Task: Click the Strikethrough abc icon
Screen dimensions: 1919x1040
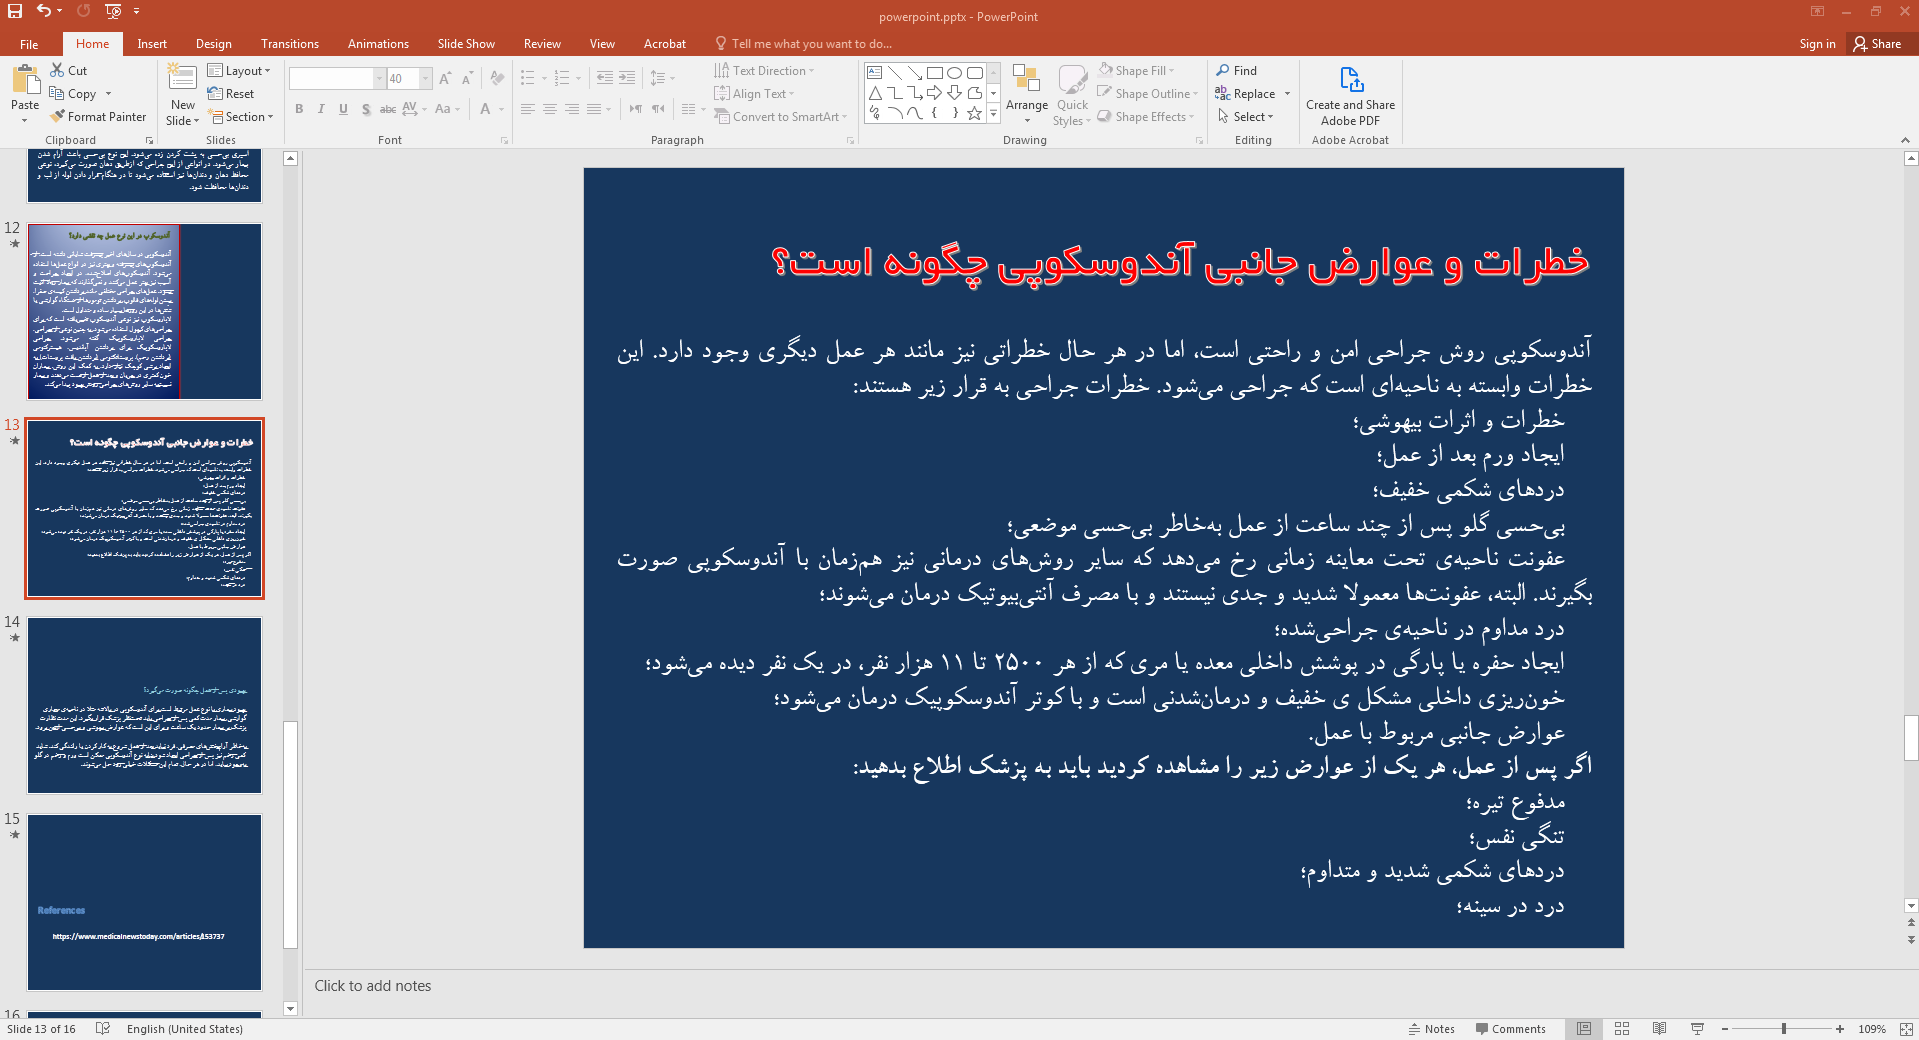Action: point(388,109)
